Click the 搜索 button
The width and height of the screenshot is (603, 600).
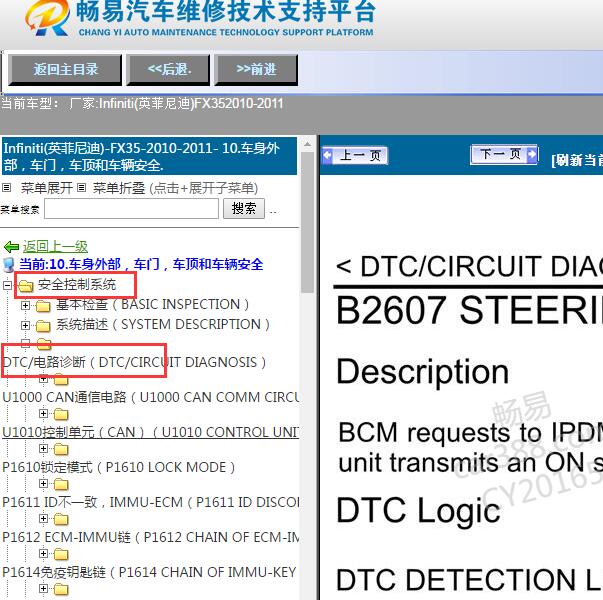(244, 208)
